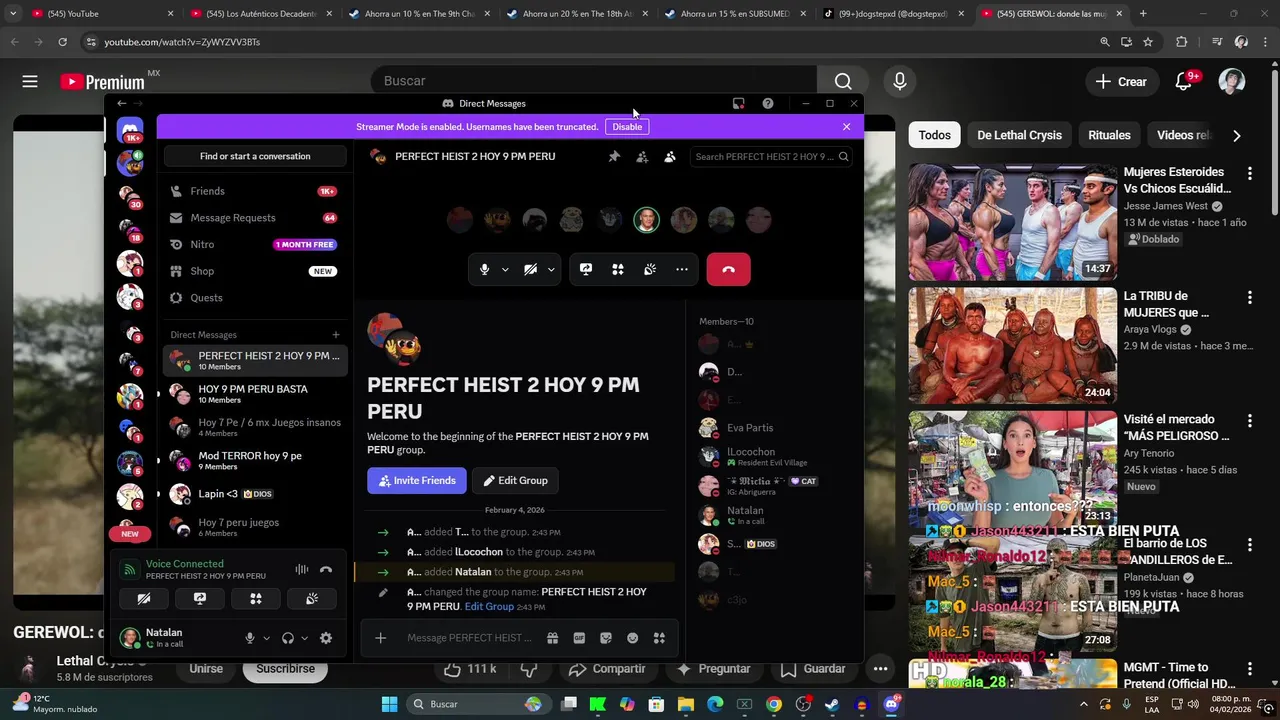Expand input device arrow in user panel

pyautogui.click(x=266, y=638)
